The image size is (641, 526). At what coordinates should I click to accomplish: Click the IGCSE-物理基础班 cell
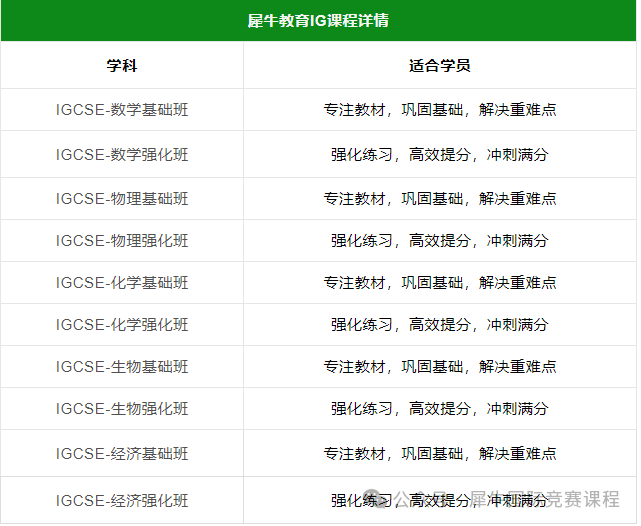click(122, 199)
